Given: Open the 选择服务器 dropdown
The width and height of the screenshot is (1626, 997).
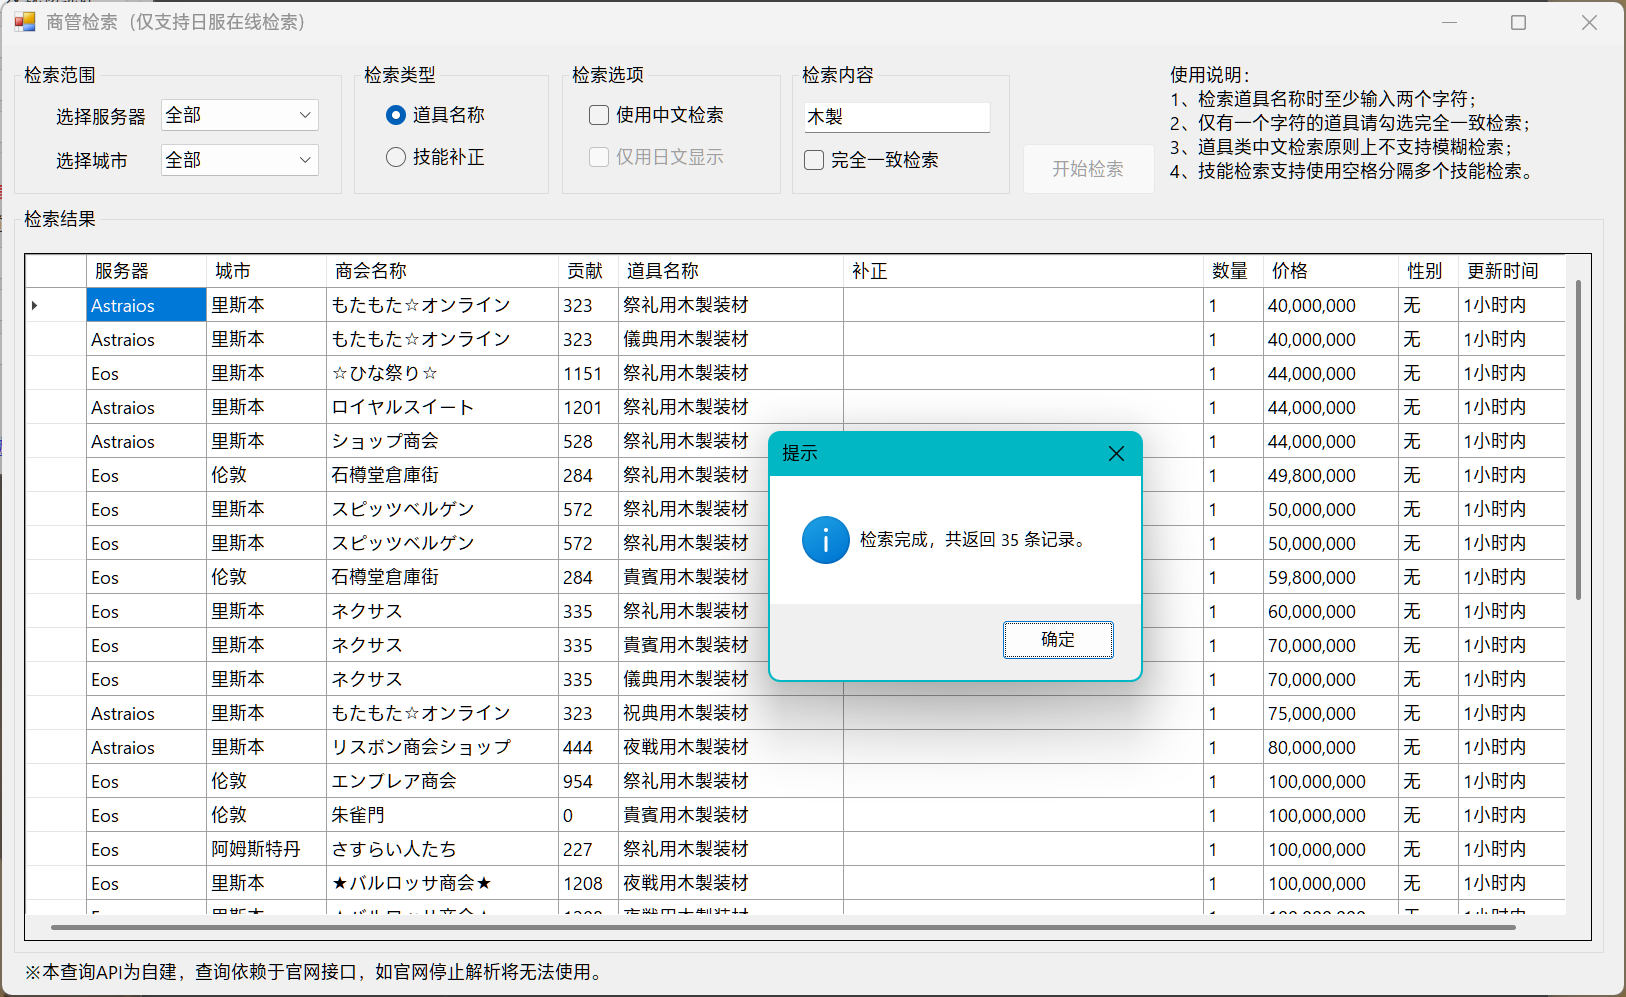Looking at the screenshot, I should point(240,115).
